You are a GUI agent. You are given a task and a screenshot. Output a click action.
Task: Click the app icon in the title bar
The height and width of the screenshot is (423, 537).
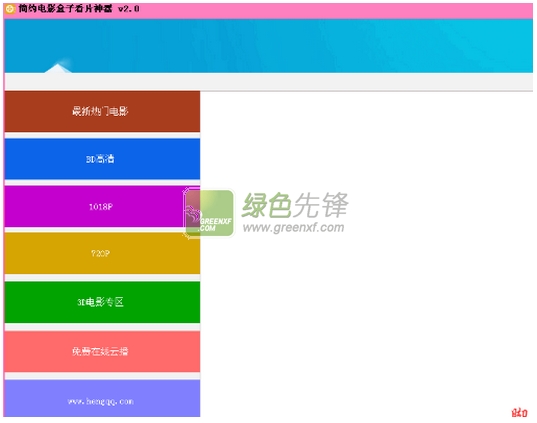click(10, 9)
